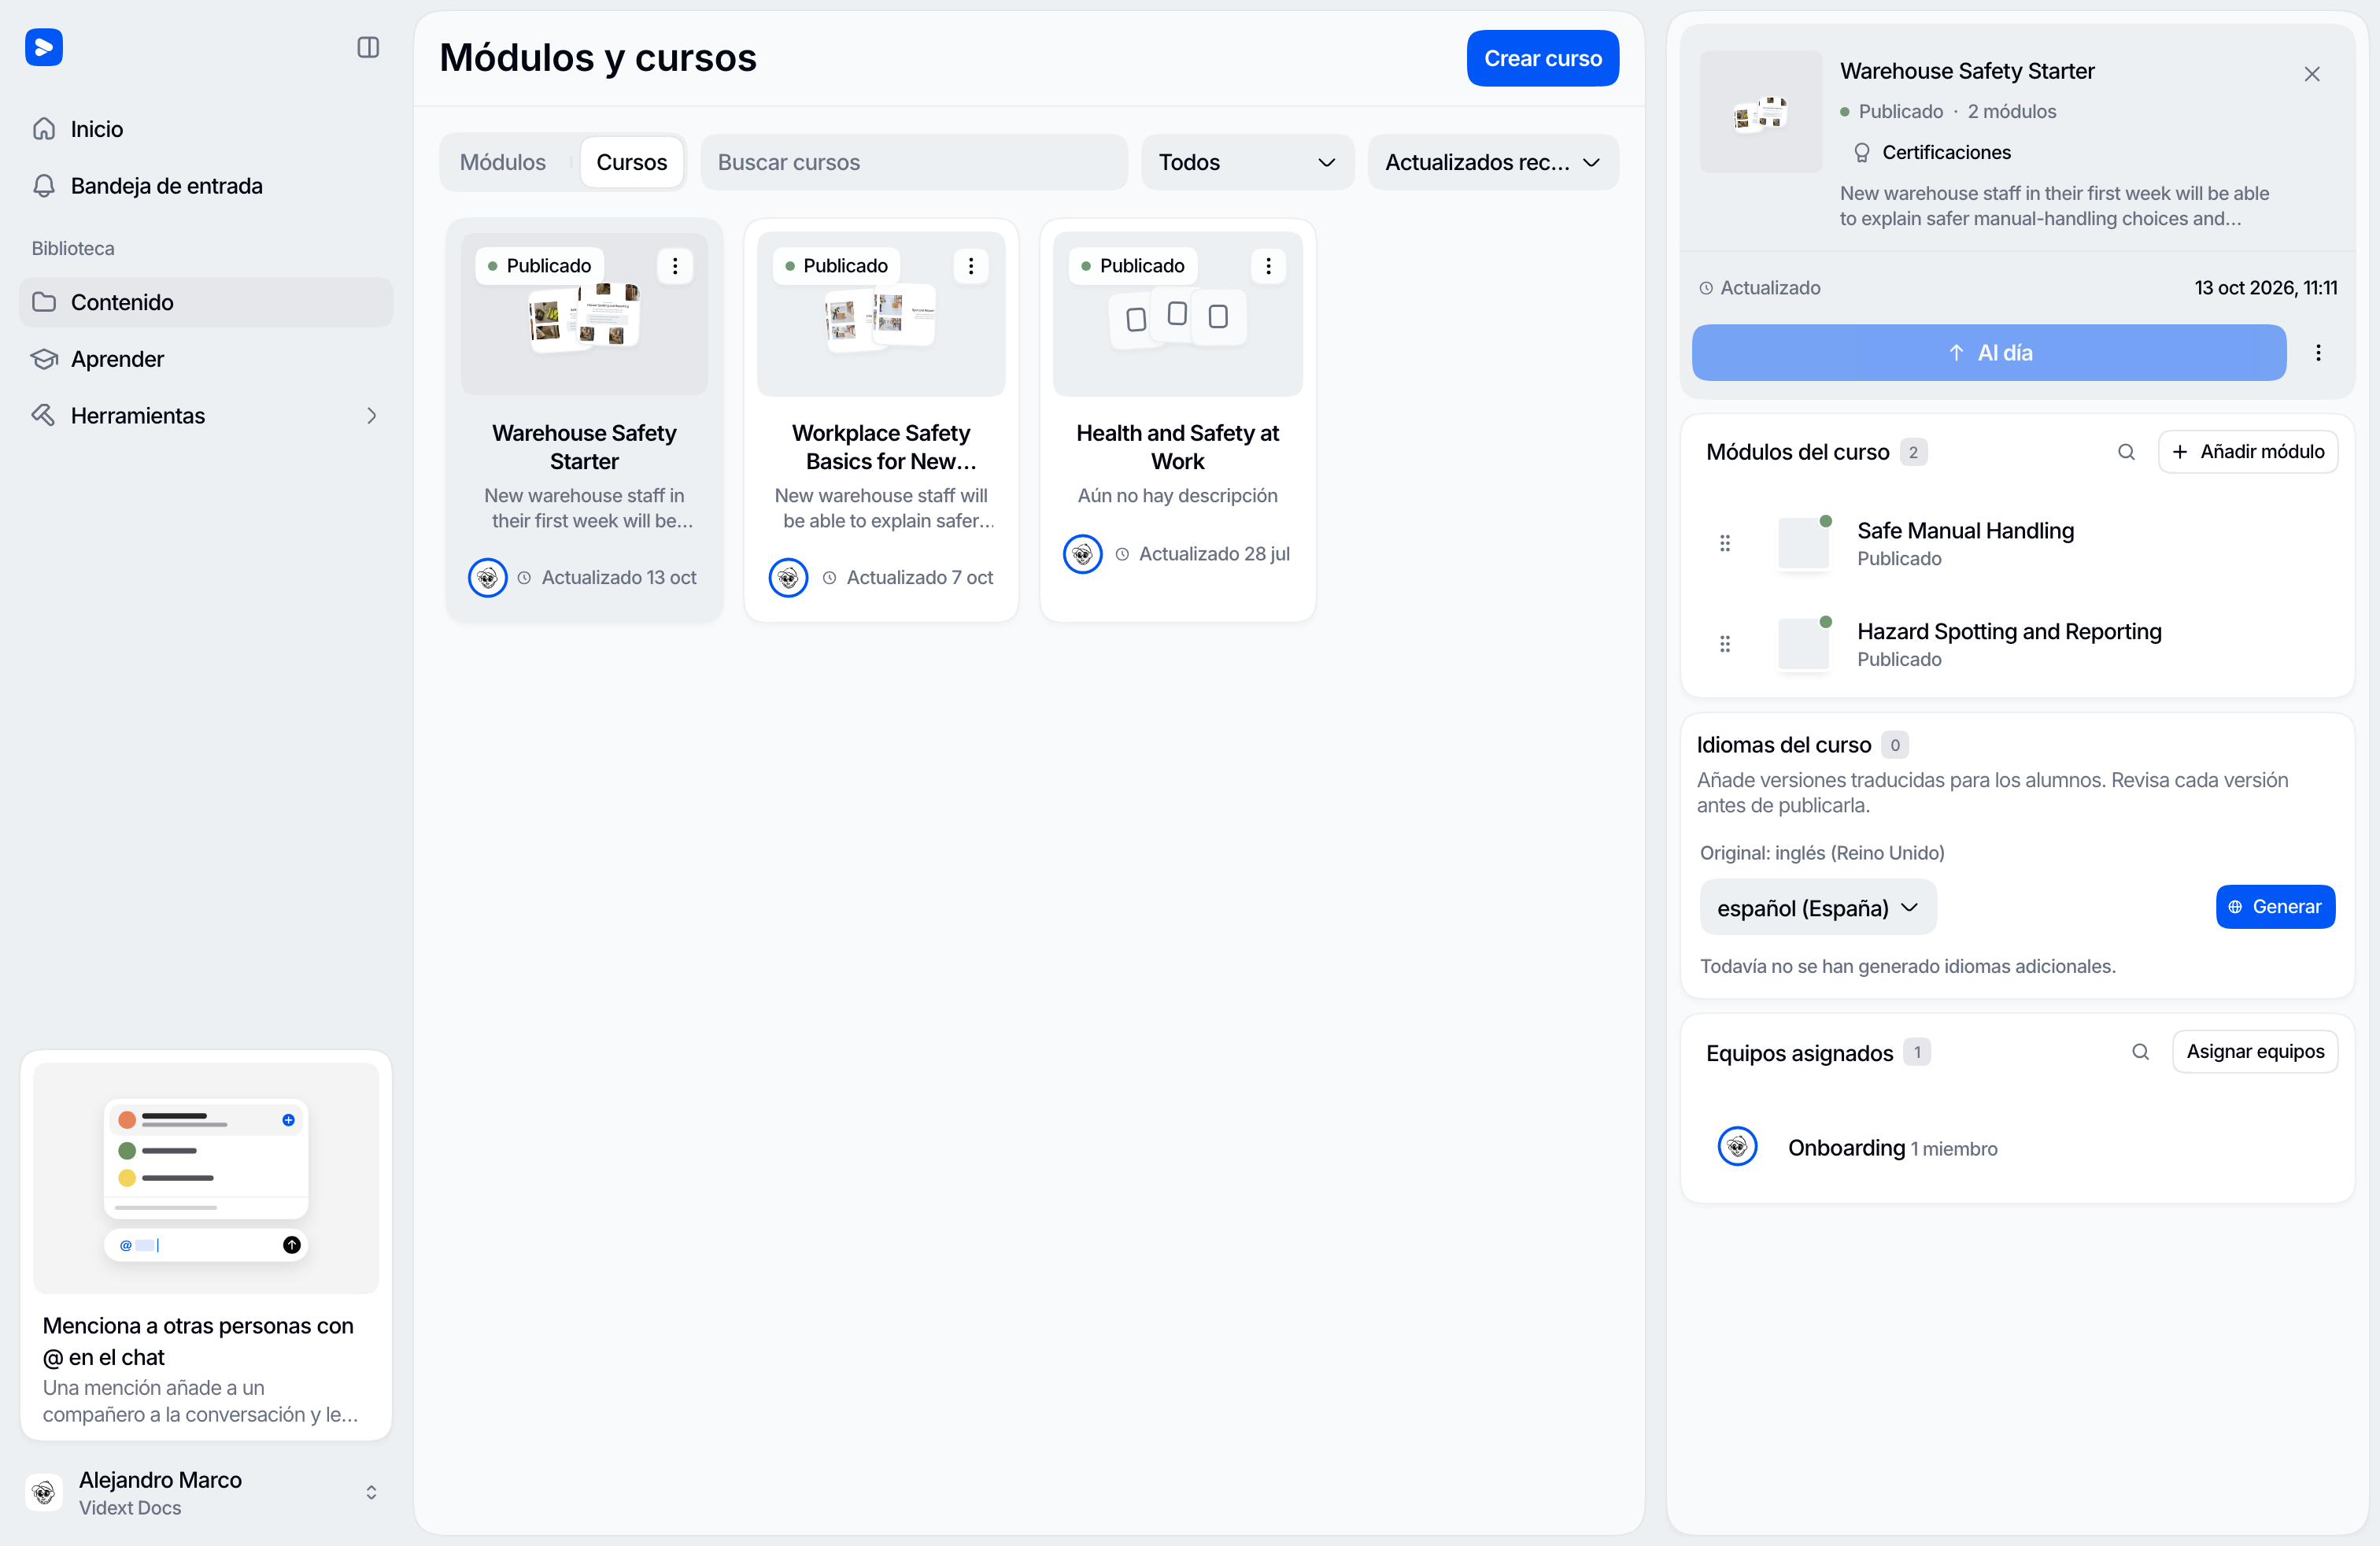Click the Generar translation button
Screen dimensions: 2380x1546
click(x=2275, y=907)
